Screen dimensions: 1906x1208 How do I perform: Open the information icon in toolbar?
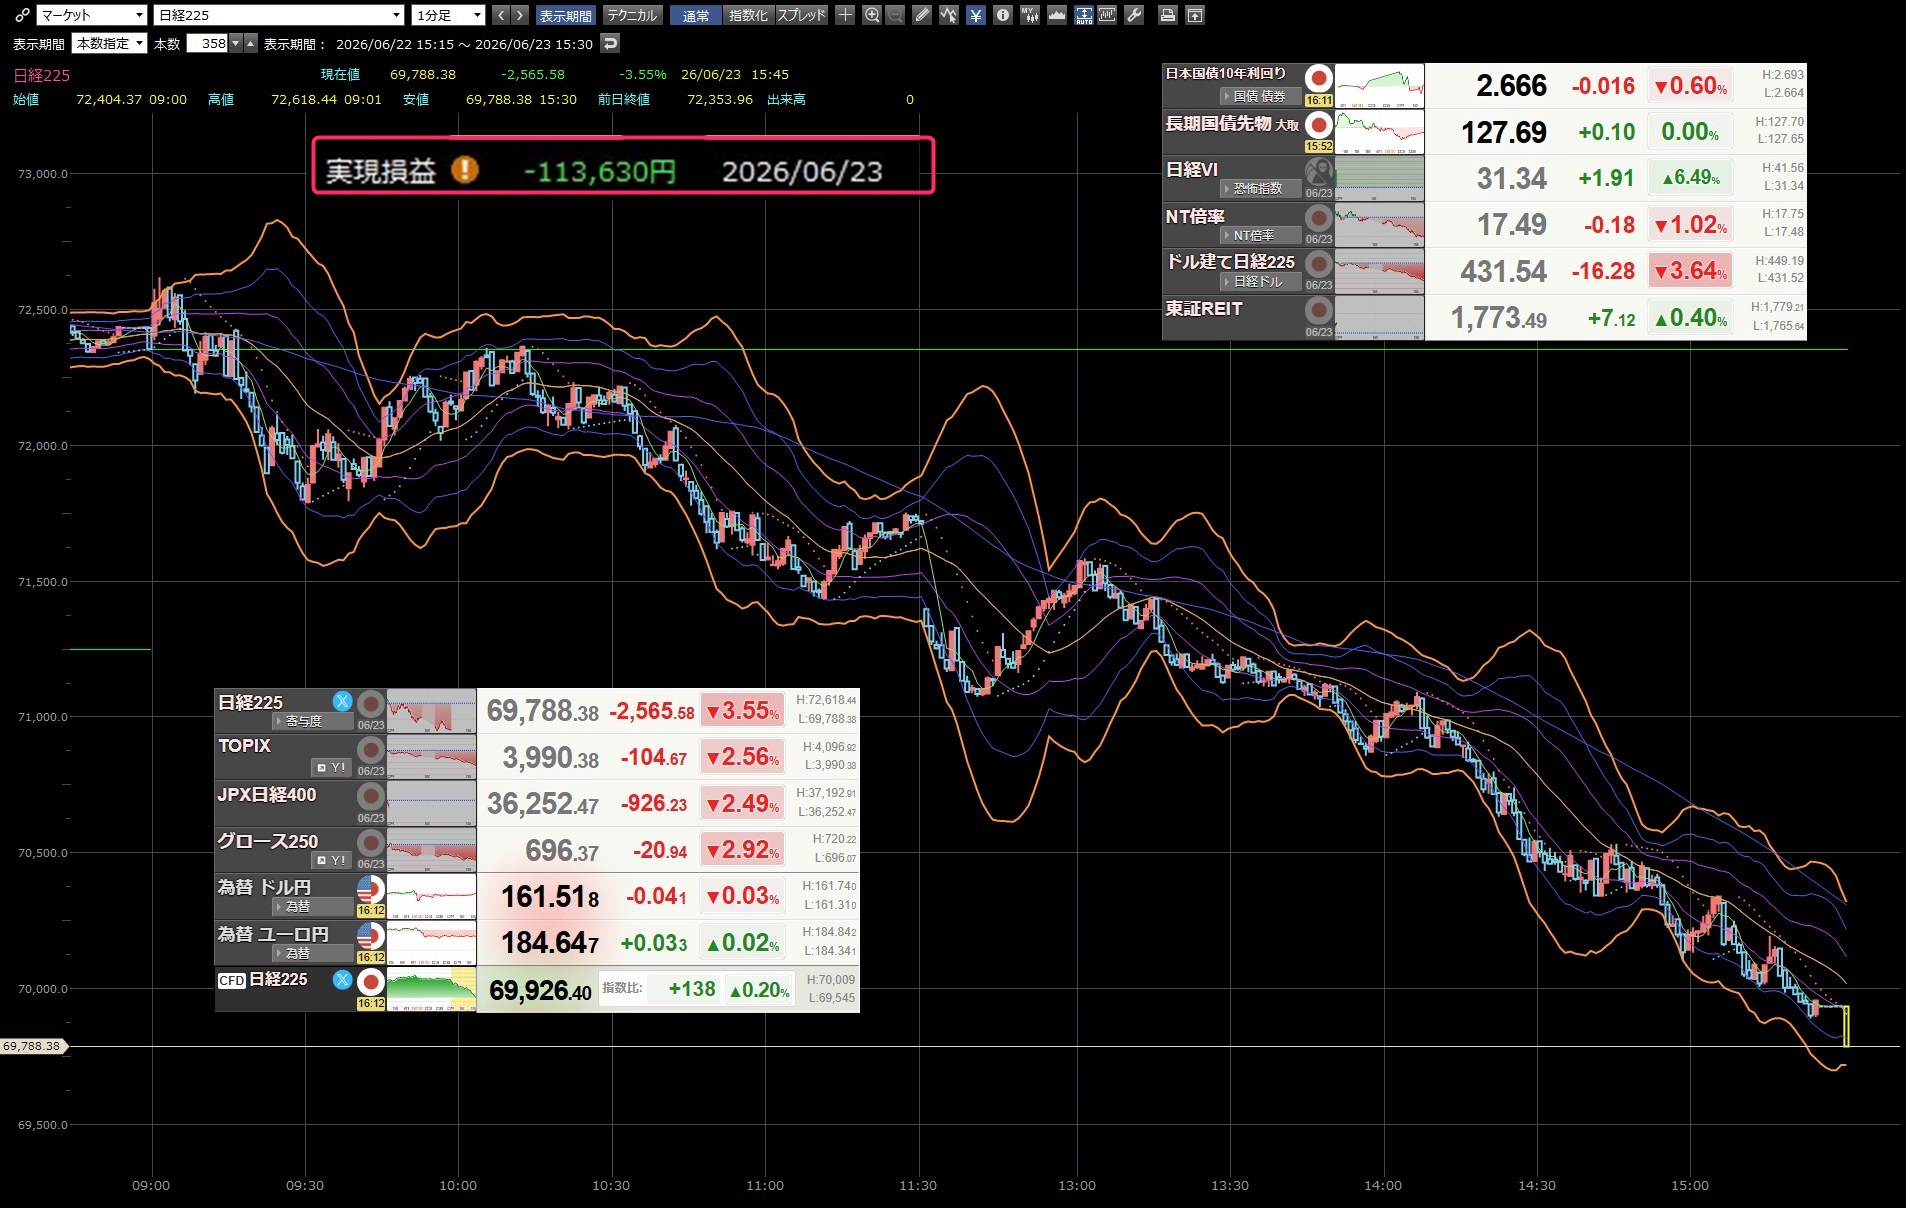point(1002,15)
